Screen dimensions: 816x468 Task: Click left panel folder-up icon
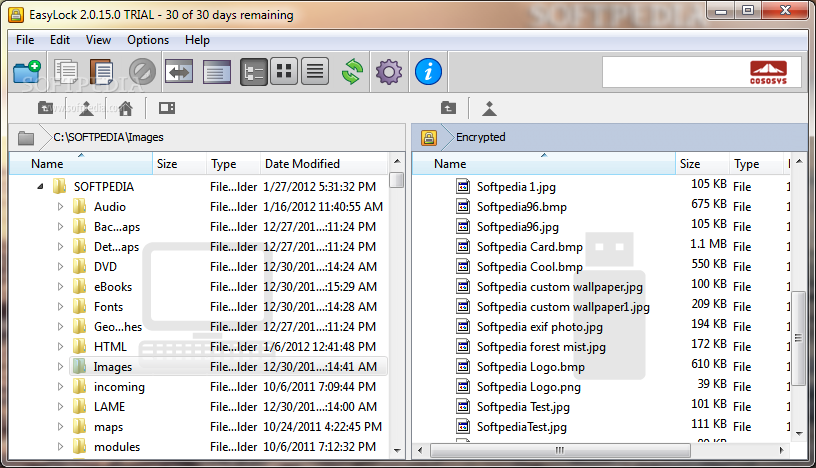pos(45,108)
